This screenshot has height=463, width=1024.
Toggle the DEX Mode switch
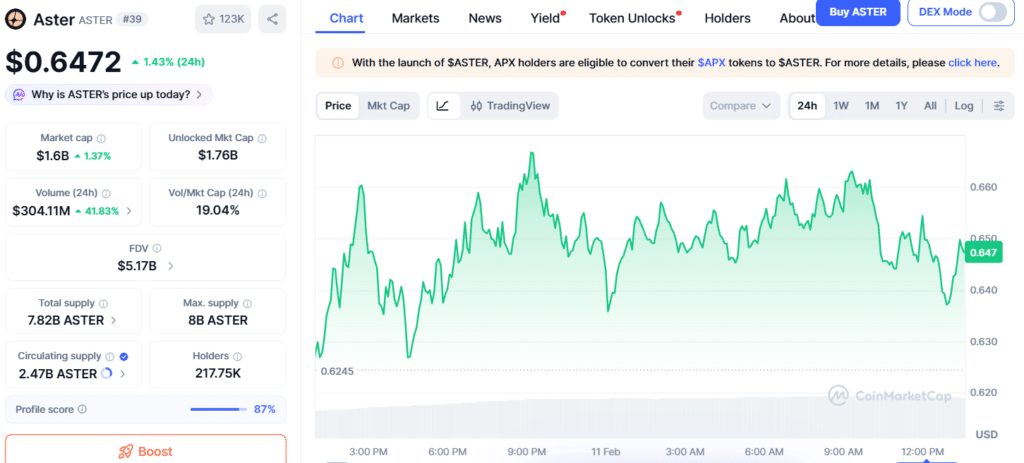point(993,12)
